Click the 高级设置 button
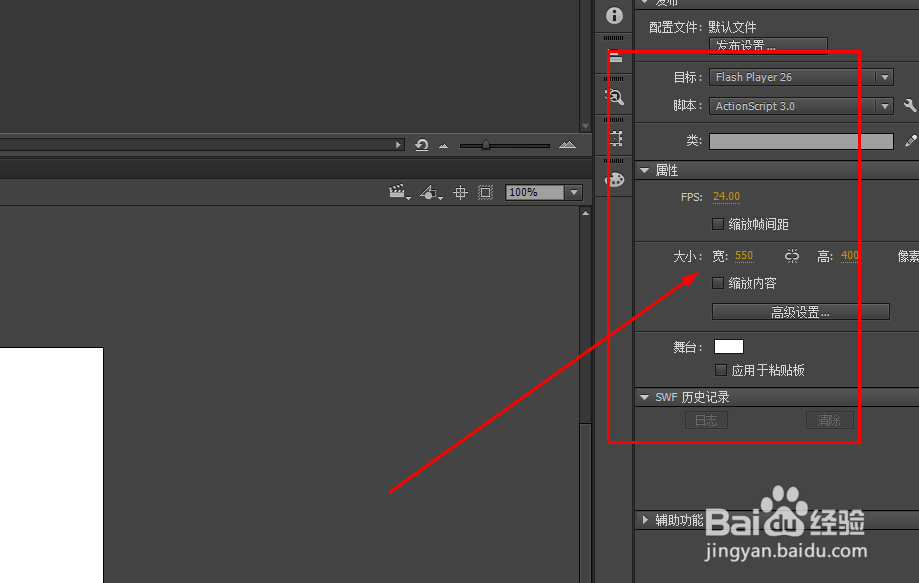The image size is (919, 583). click(x=801, y=312)
